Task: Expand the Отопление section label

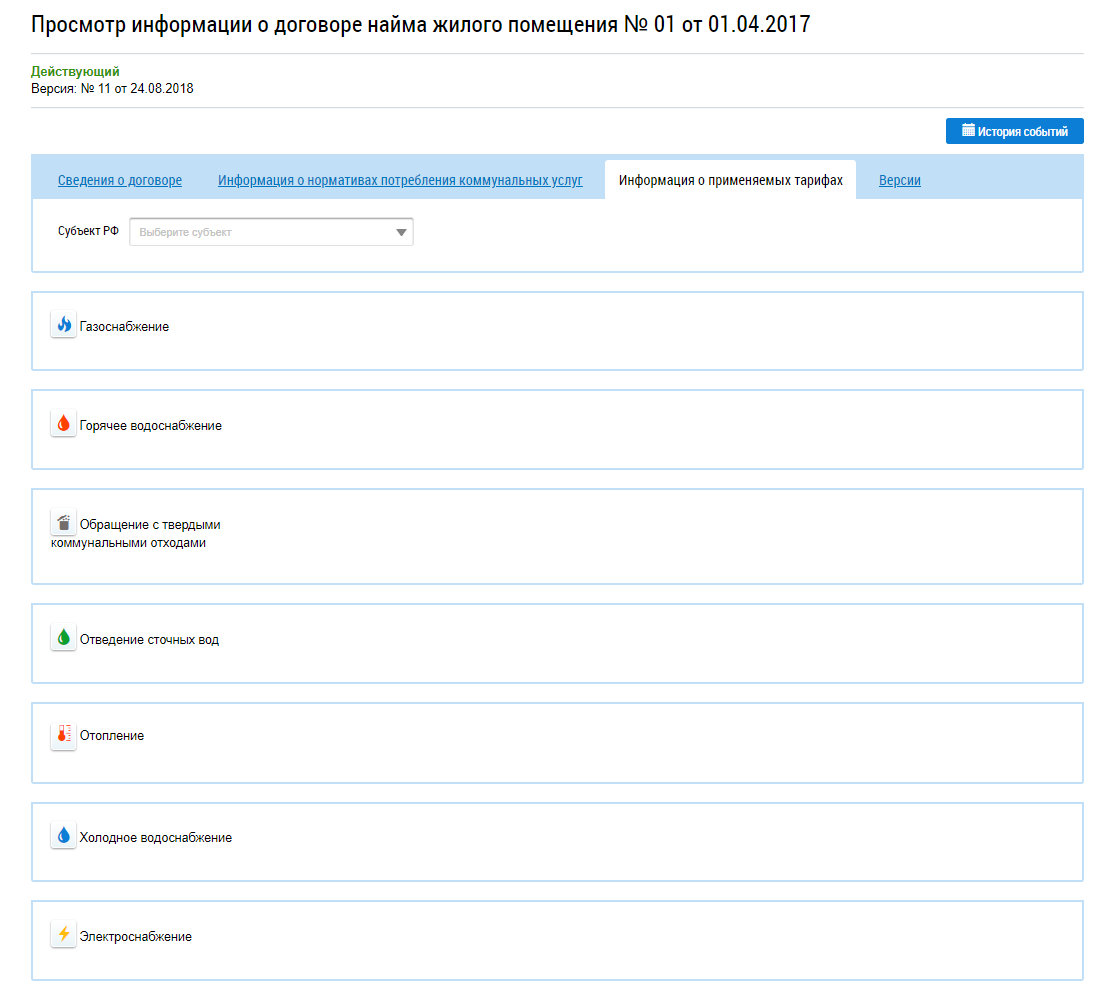Action: [x=112, y=736]
